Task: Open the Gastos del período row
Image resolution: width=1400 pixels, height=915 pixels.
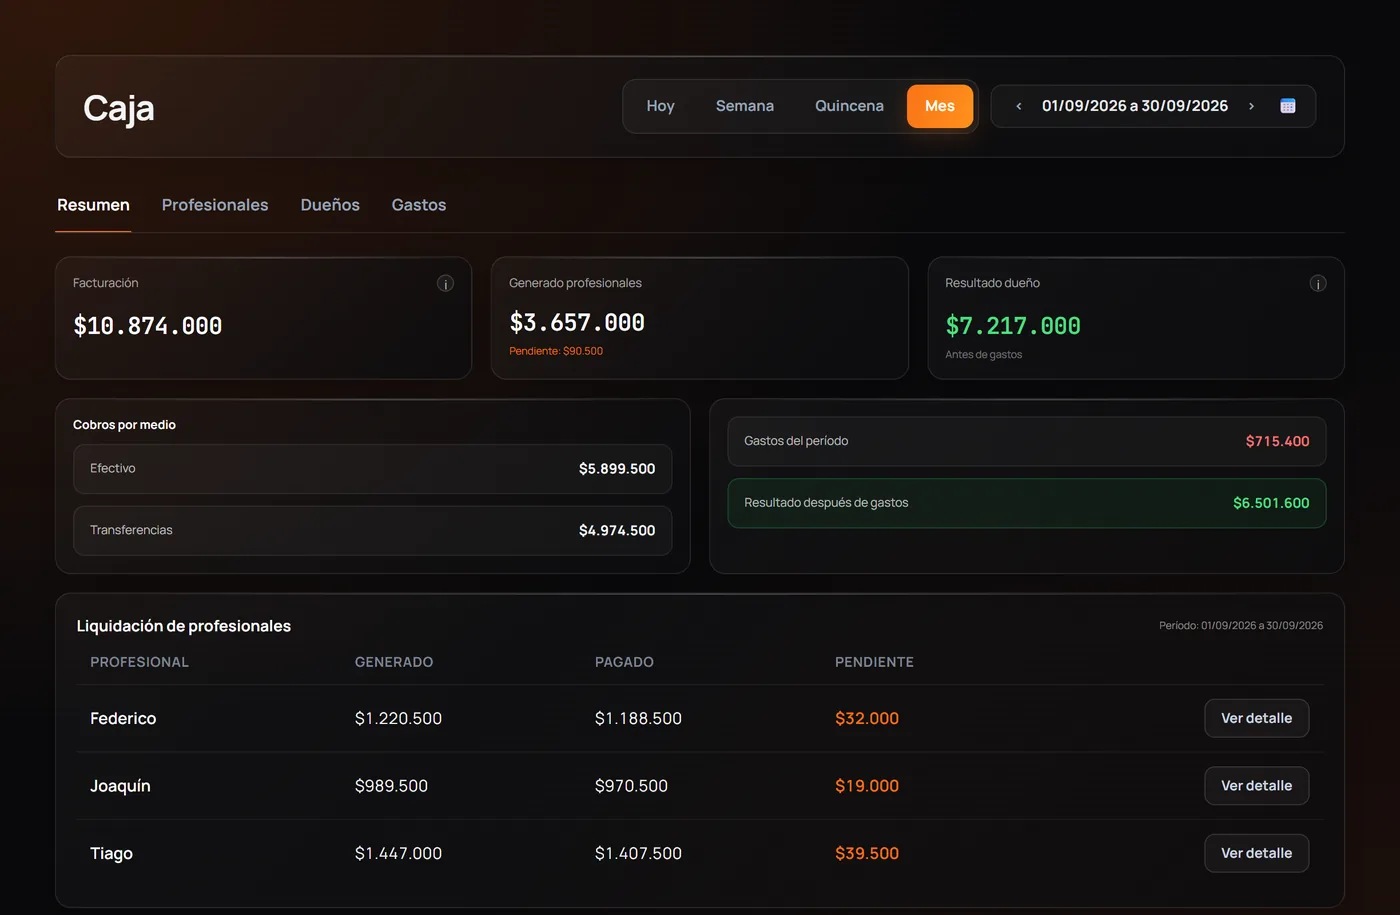Action: (1027, 441)
